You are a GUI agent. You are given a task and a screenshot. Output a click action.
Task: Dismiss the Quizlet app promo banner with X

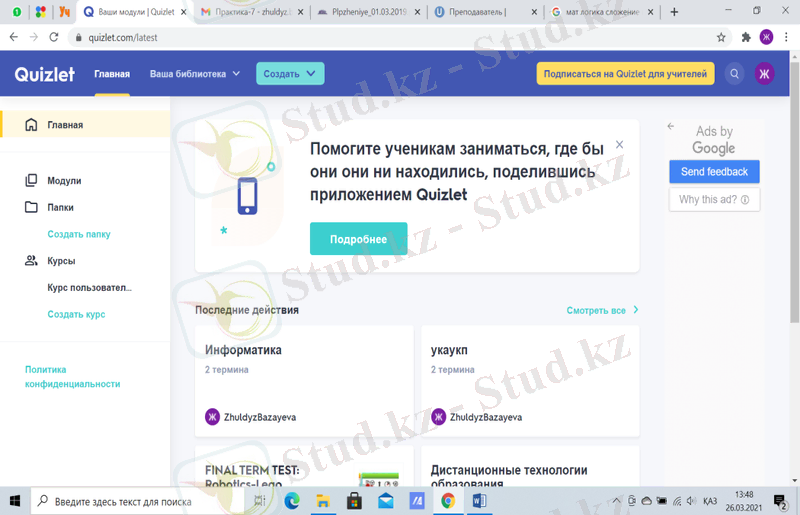(619, 144)
